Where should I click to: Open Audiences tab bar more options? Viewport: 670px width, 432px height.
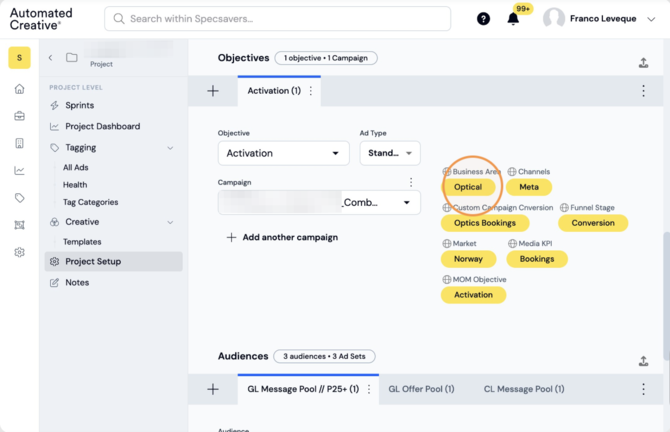pos(644,389)
